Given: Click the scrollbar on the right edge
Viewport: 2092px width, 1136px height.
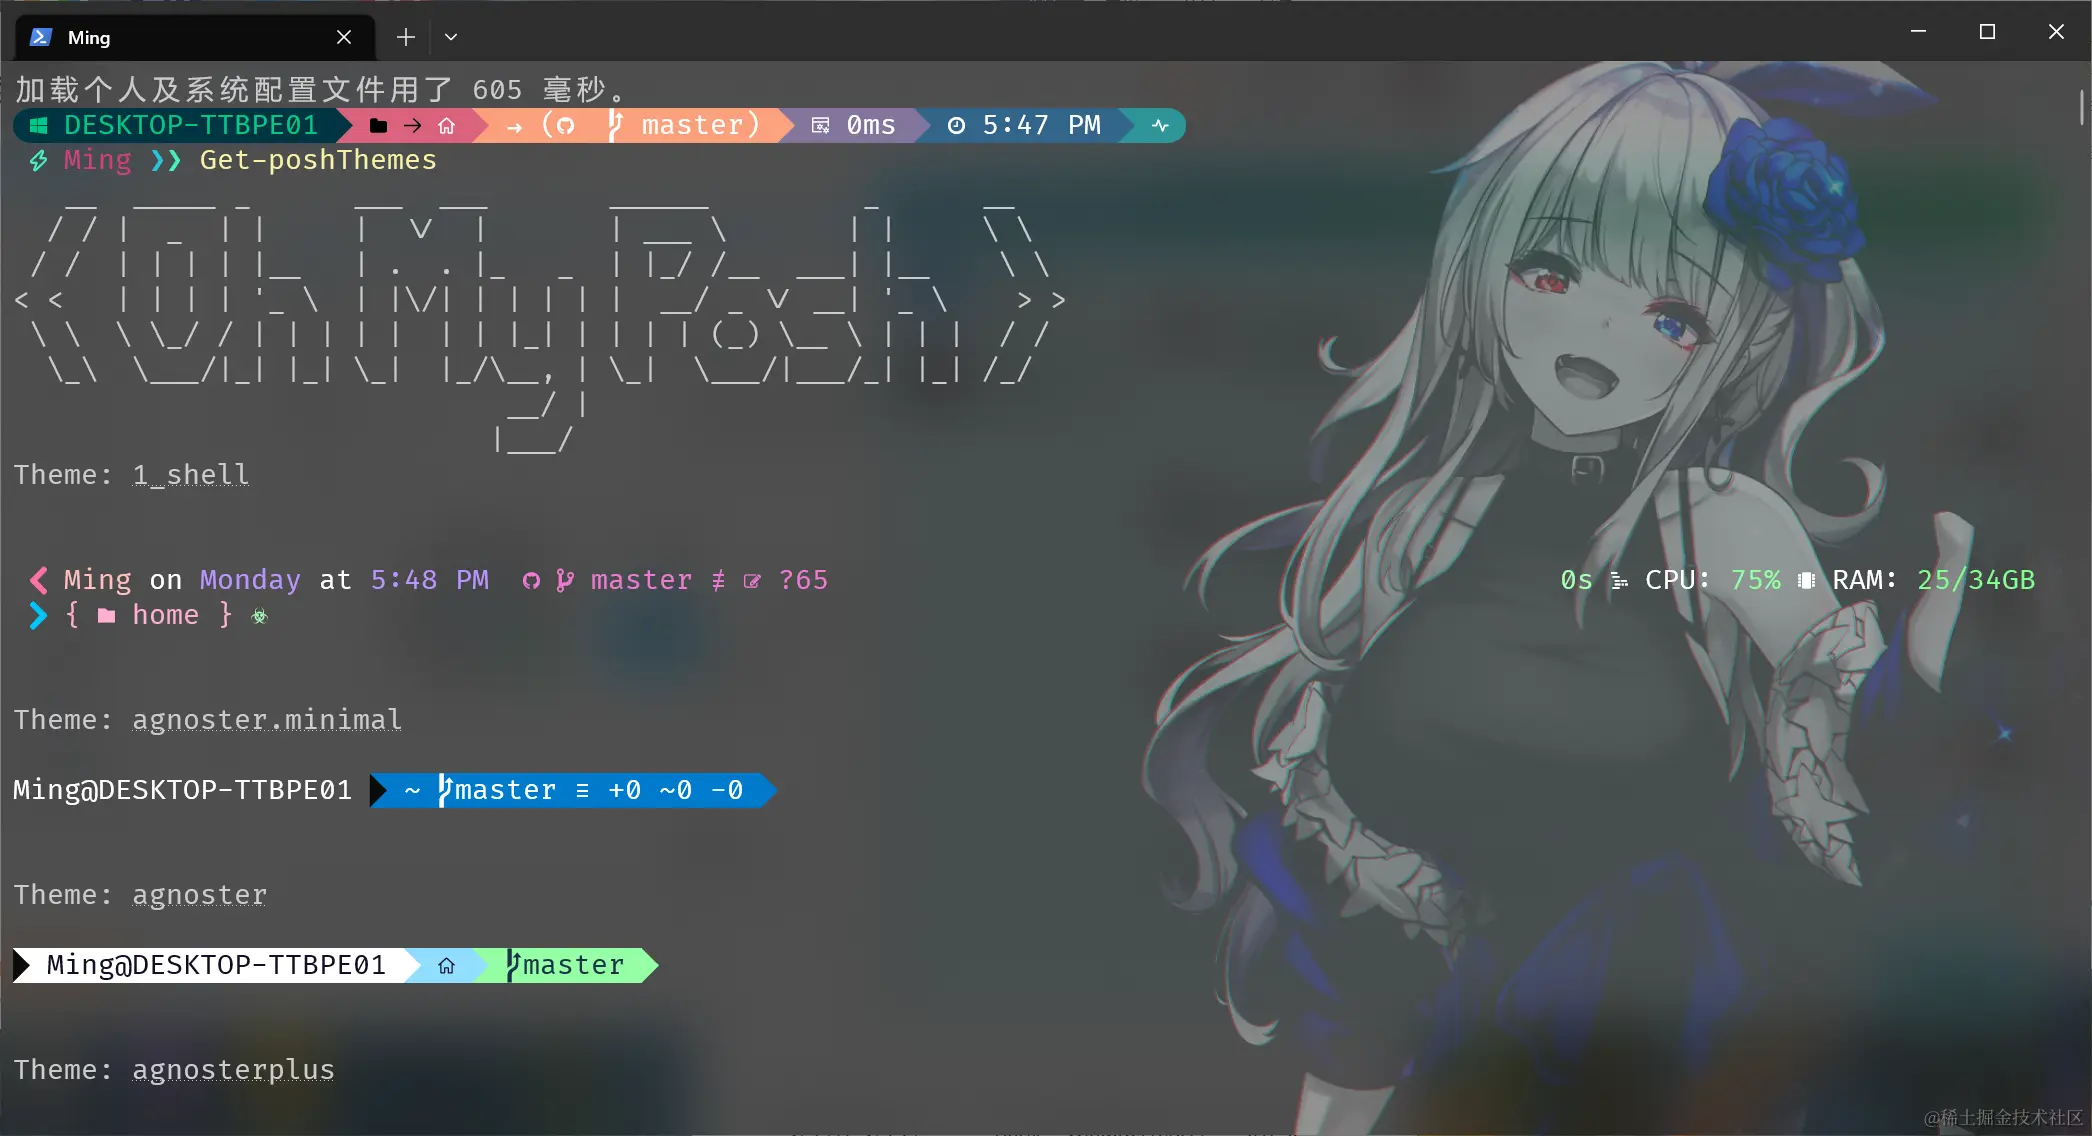Looking at the screenshot, I should 2081,107.
